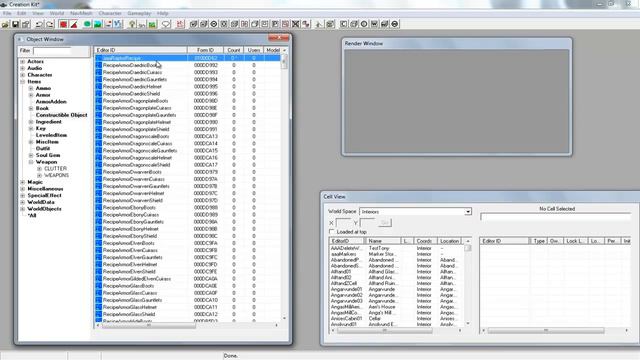Click the red icon right of the speech bubble

tap(180, 24)
